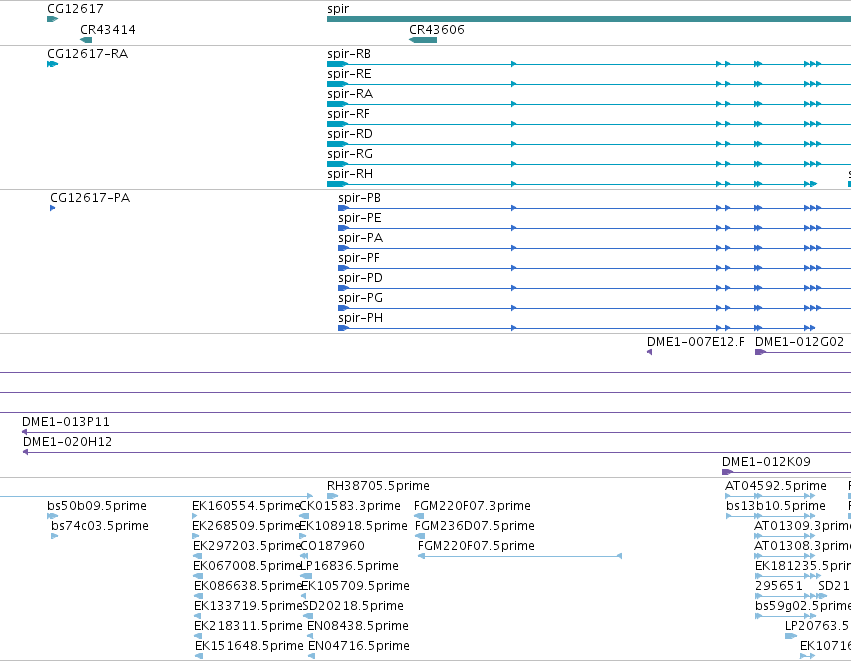
Task: Select the EK067008.5prime EST label
Action: click(x=246, y=566)
